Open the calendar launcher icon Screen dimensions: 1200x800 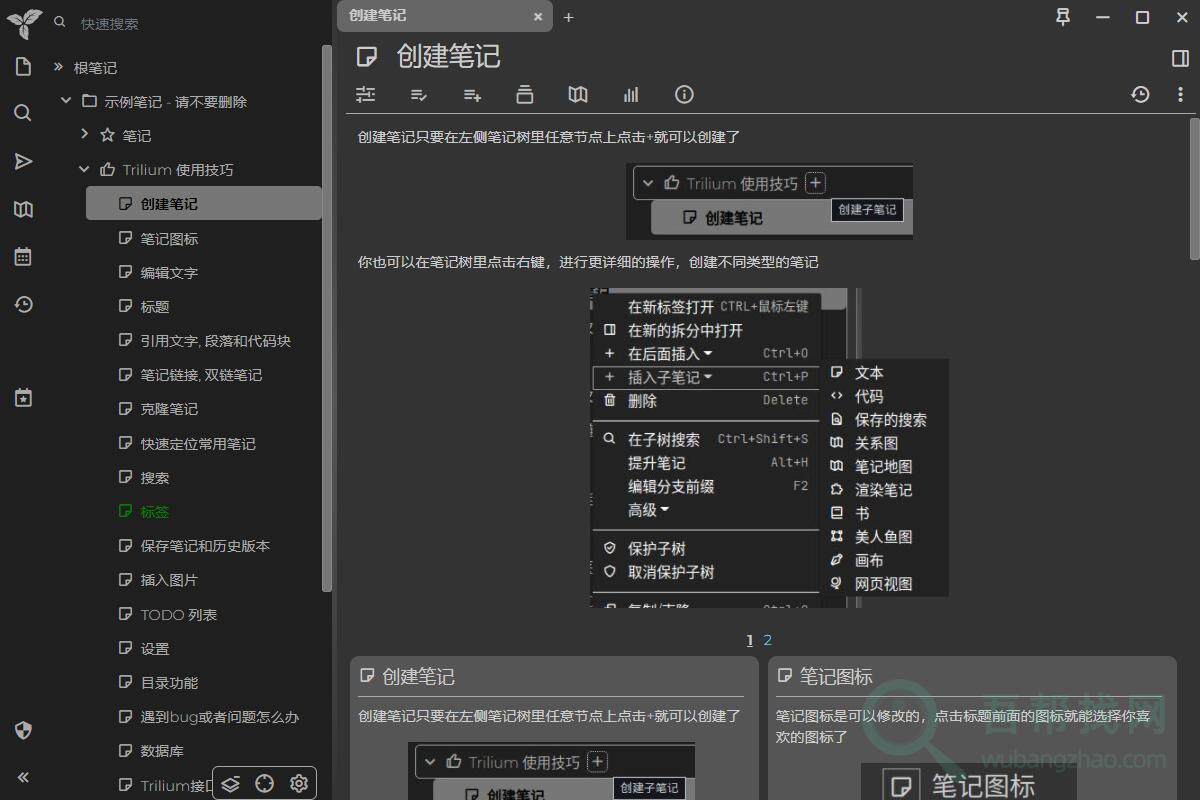(23, 257)
